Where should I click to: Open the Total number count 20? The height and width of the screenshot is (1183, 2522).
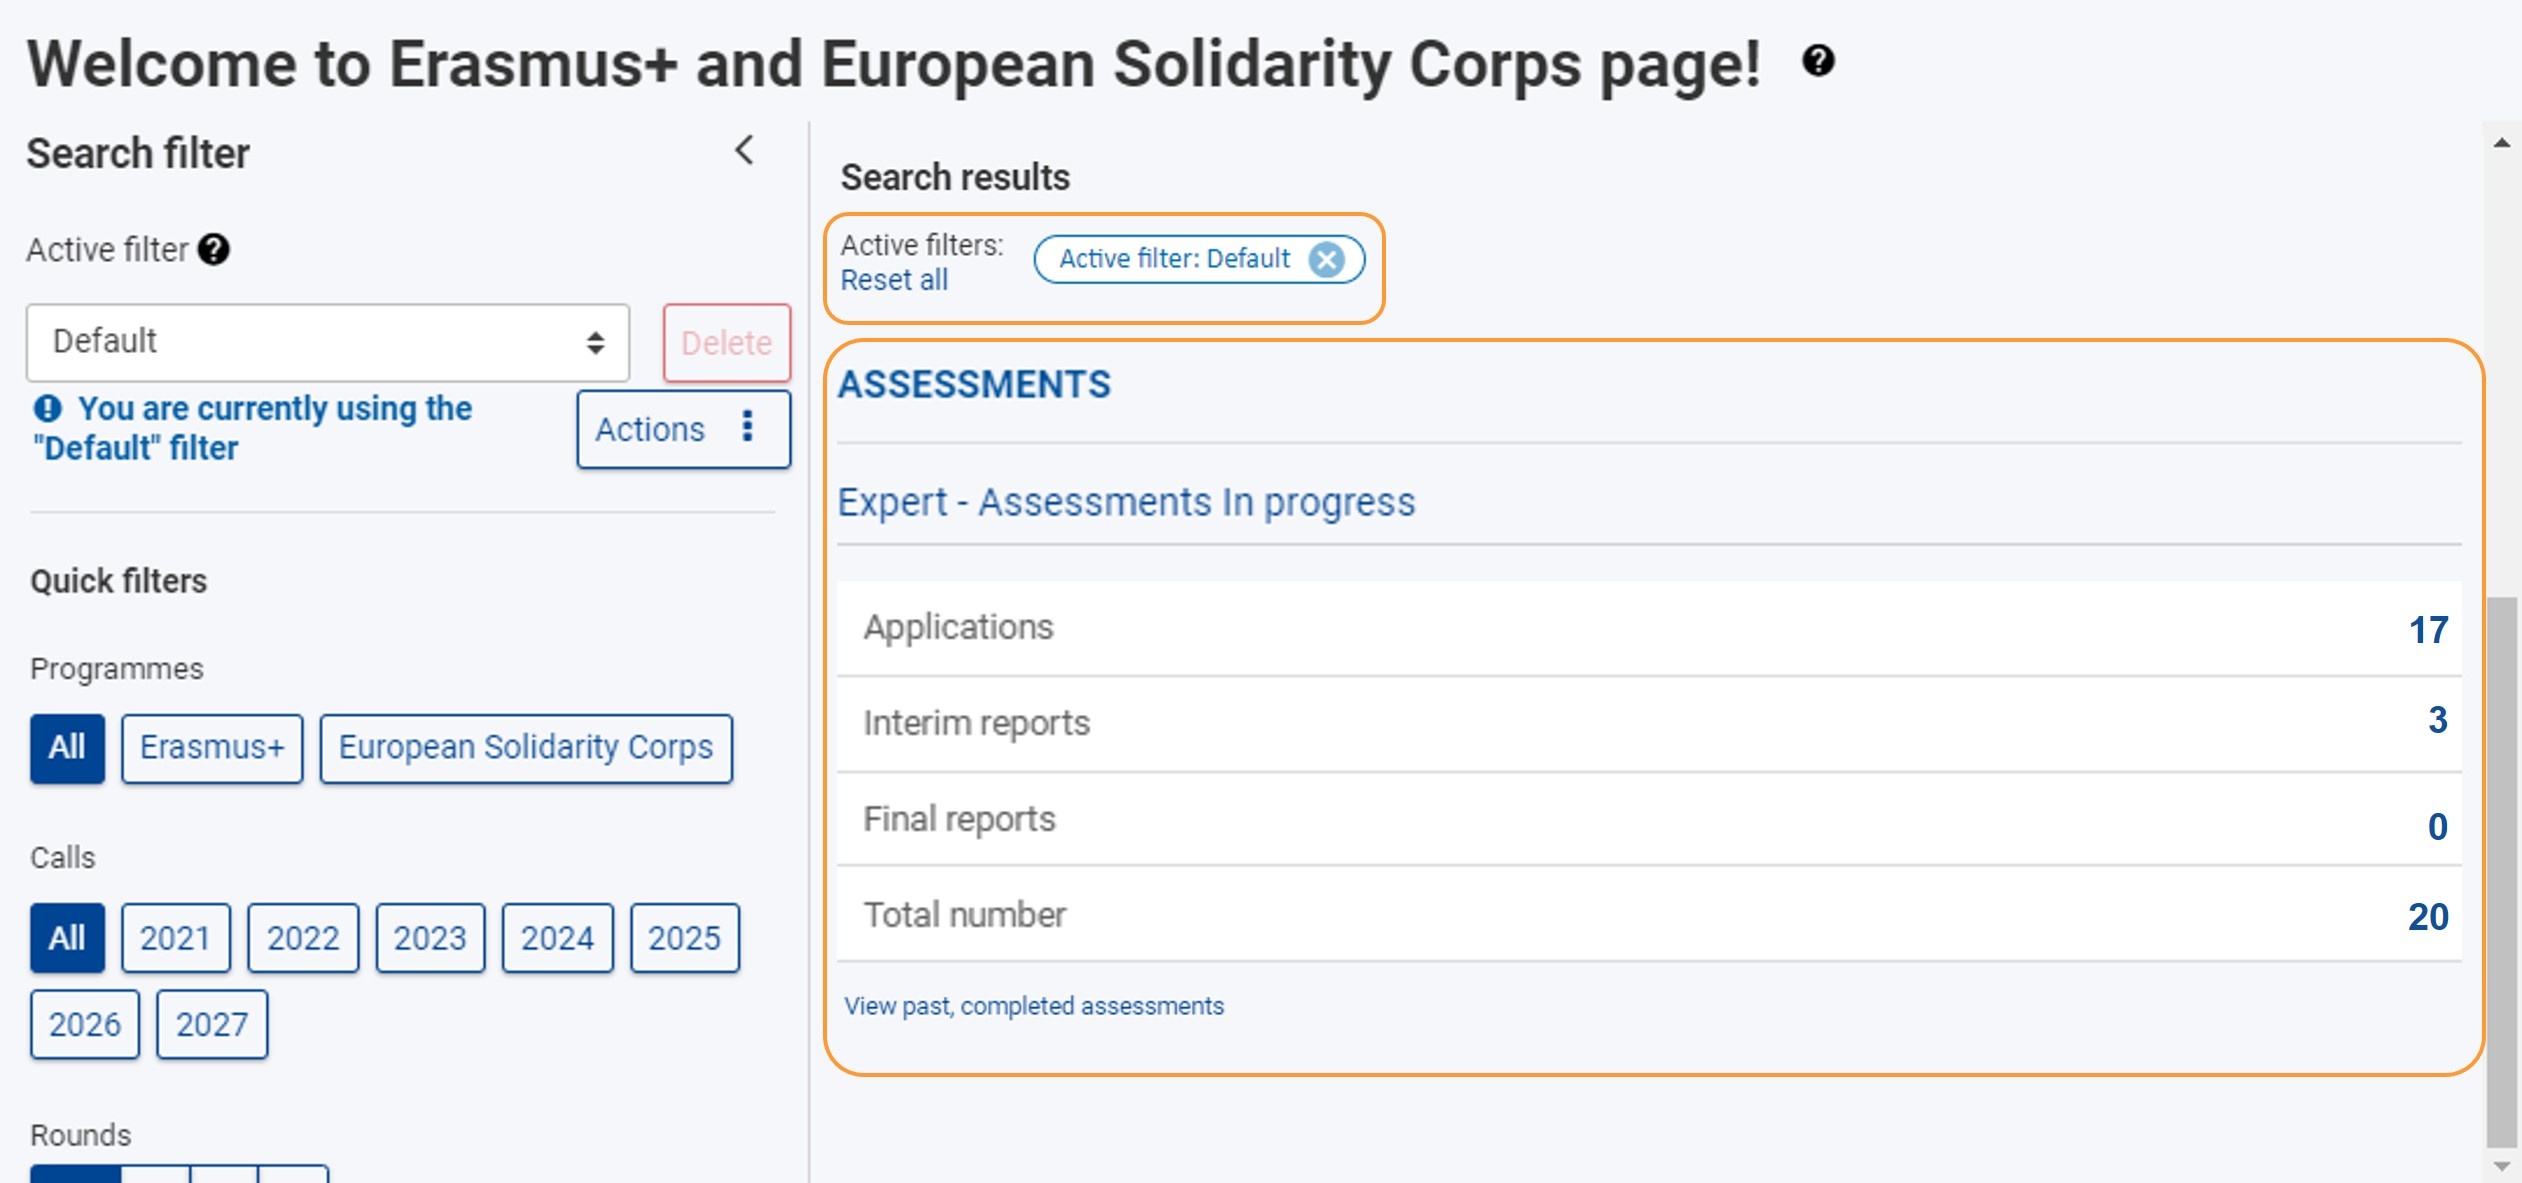pos(2428,916)
